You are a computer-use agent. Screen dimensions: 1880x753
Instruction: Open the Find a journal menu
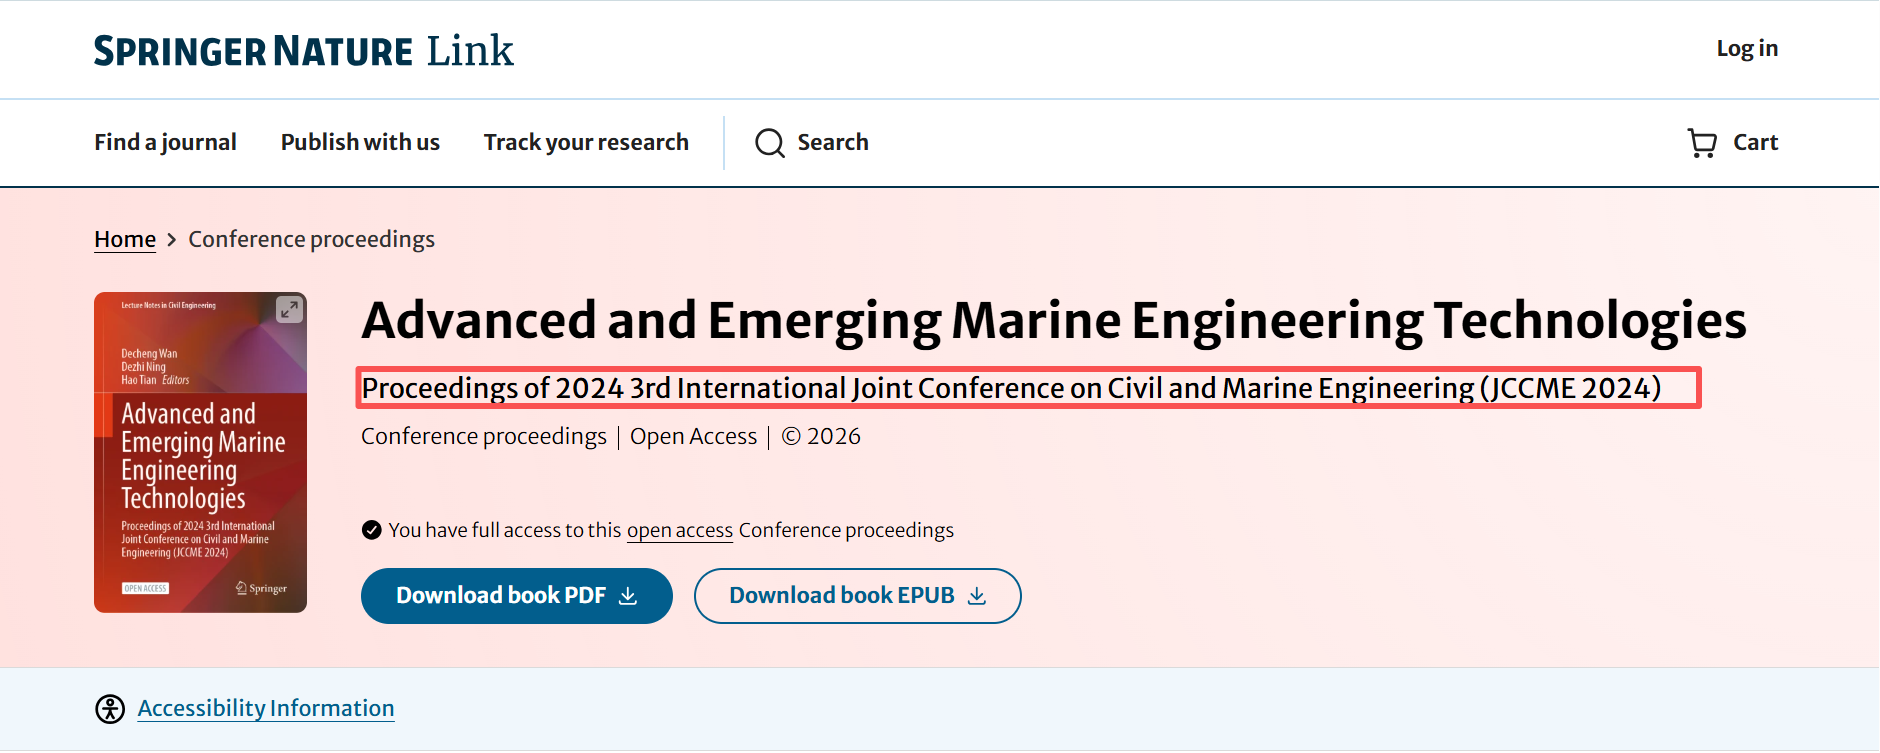[x=165, y=142]
